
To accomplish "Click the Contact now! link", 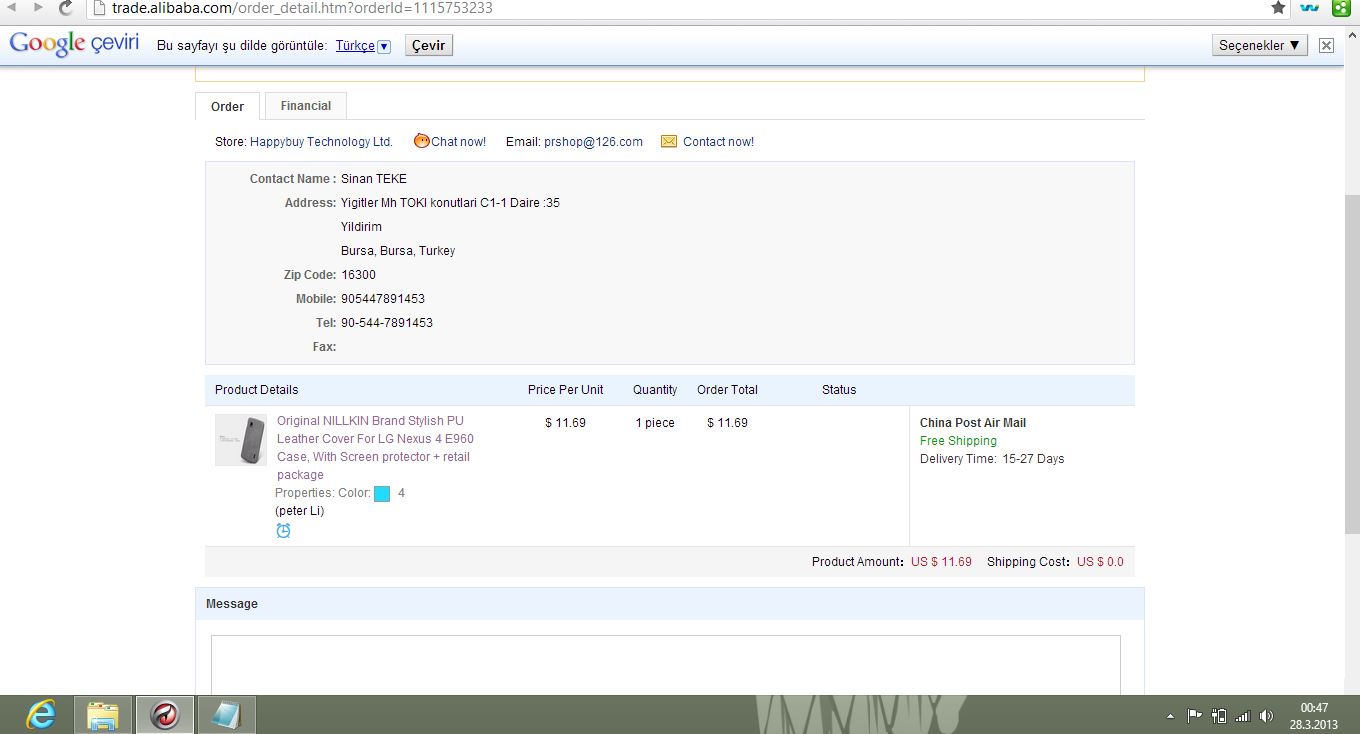I will (718, 142).
